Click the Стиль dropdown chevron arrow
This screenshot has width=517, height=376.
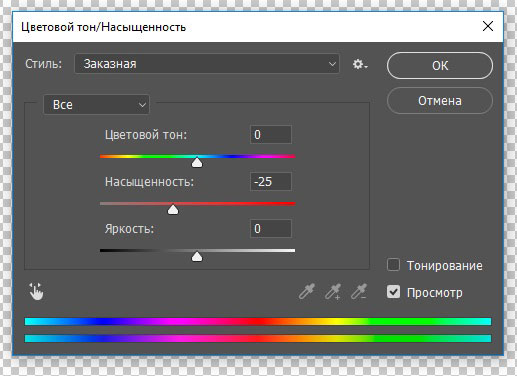[332, 64]
